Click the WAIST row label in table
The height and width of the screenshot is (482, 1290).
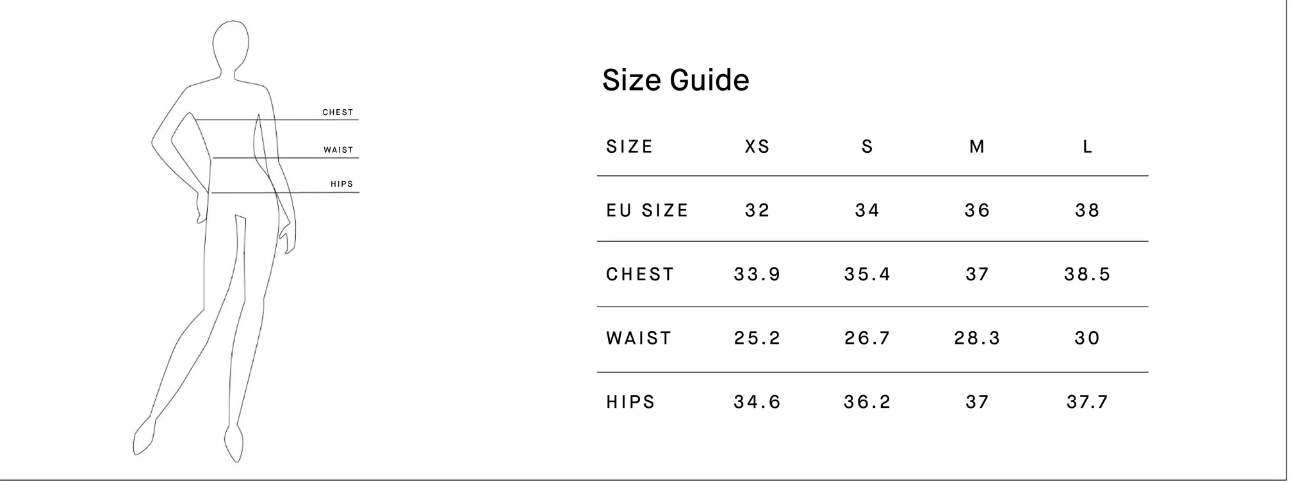(x=636, y=339)
